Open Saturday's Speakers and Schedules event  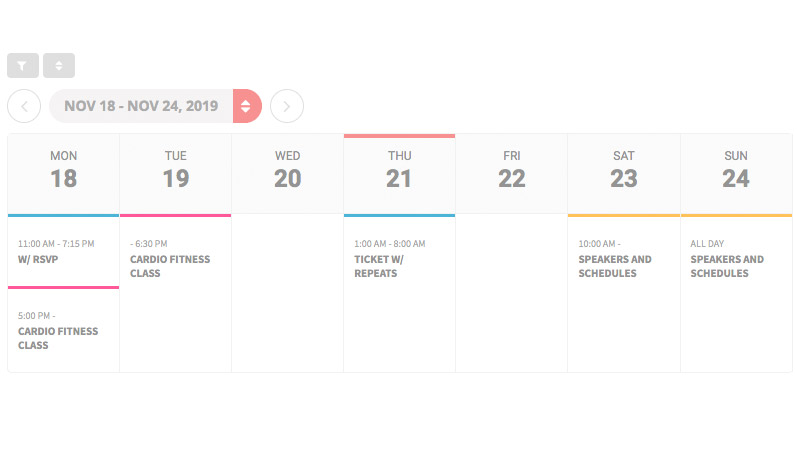(624, 258)
